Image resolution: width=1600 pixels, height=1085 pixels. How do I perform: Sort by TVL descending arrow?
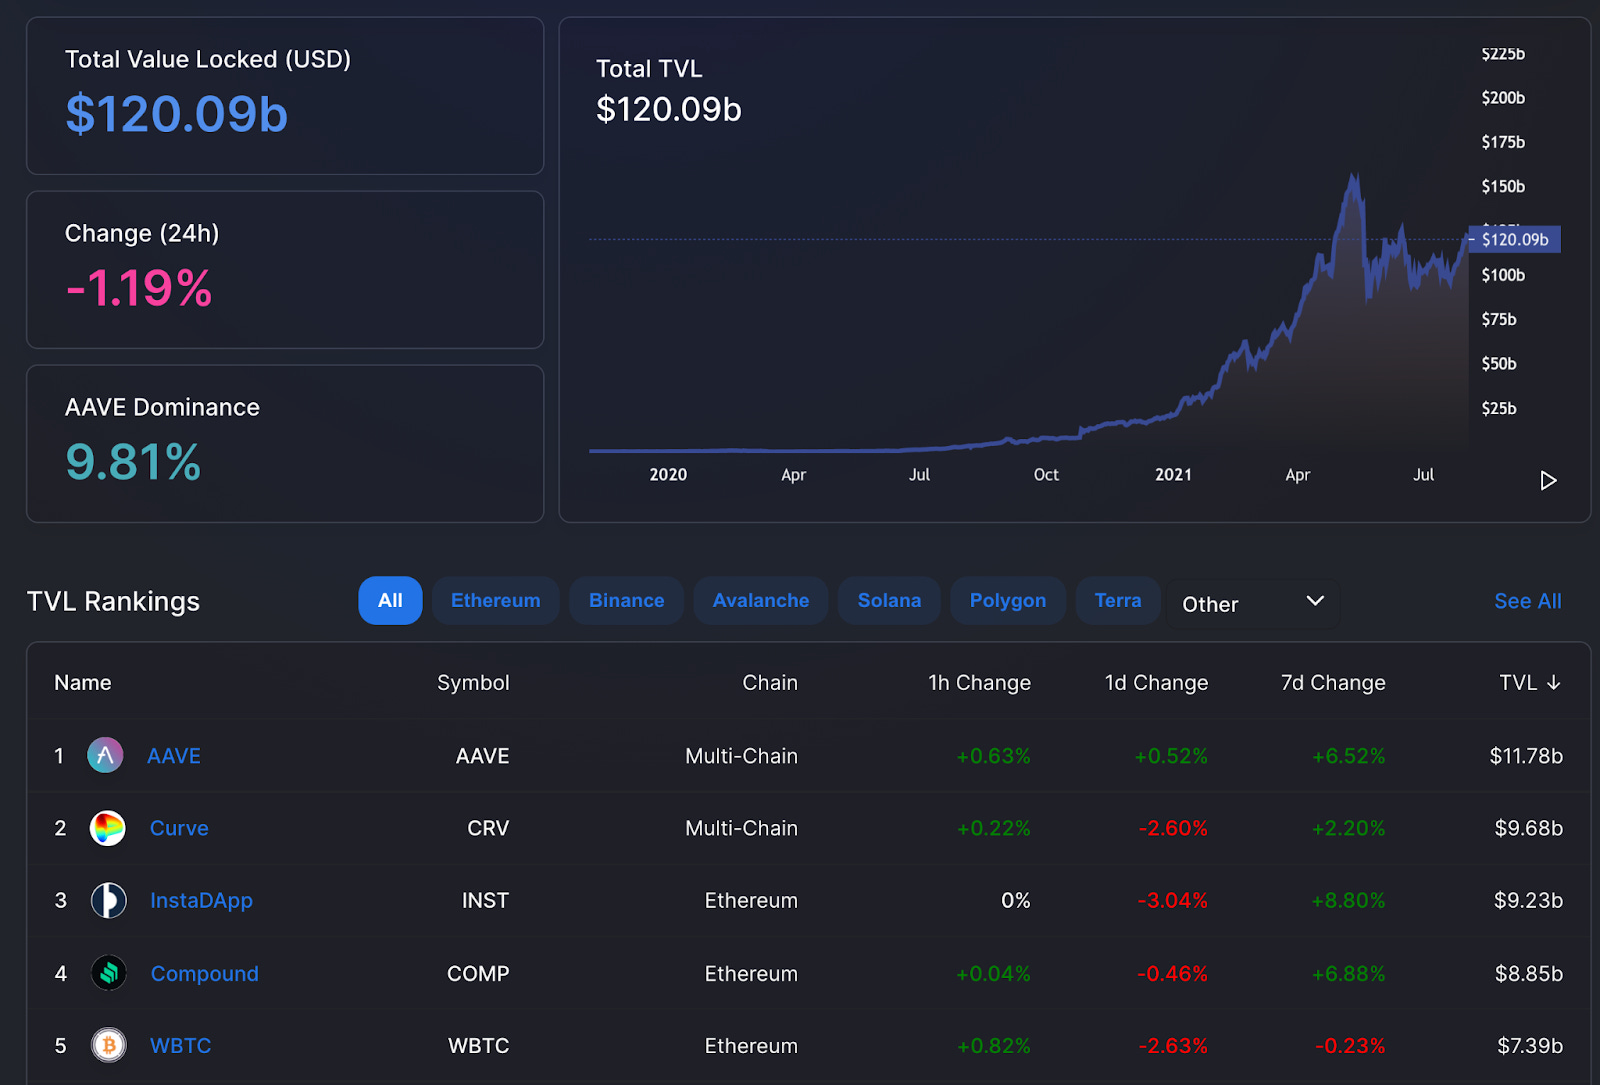tap(1553, 682)
